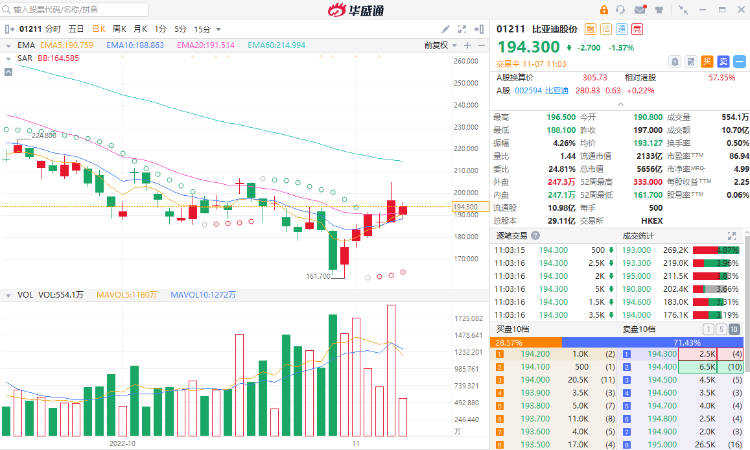This screenshot has width=750, height=450.
Task: Click orange 28.57% buy ratio bar
Action: [526, 342]
